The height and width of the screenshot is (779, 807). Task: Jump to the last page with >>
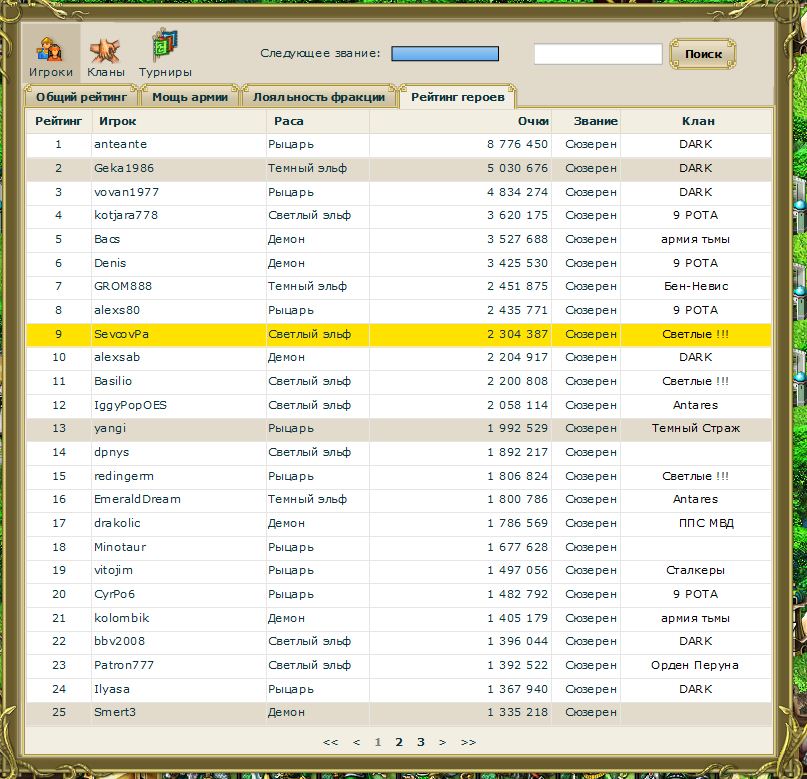point(468,742)
